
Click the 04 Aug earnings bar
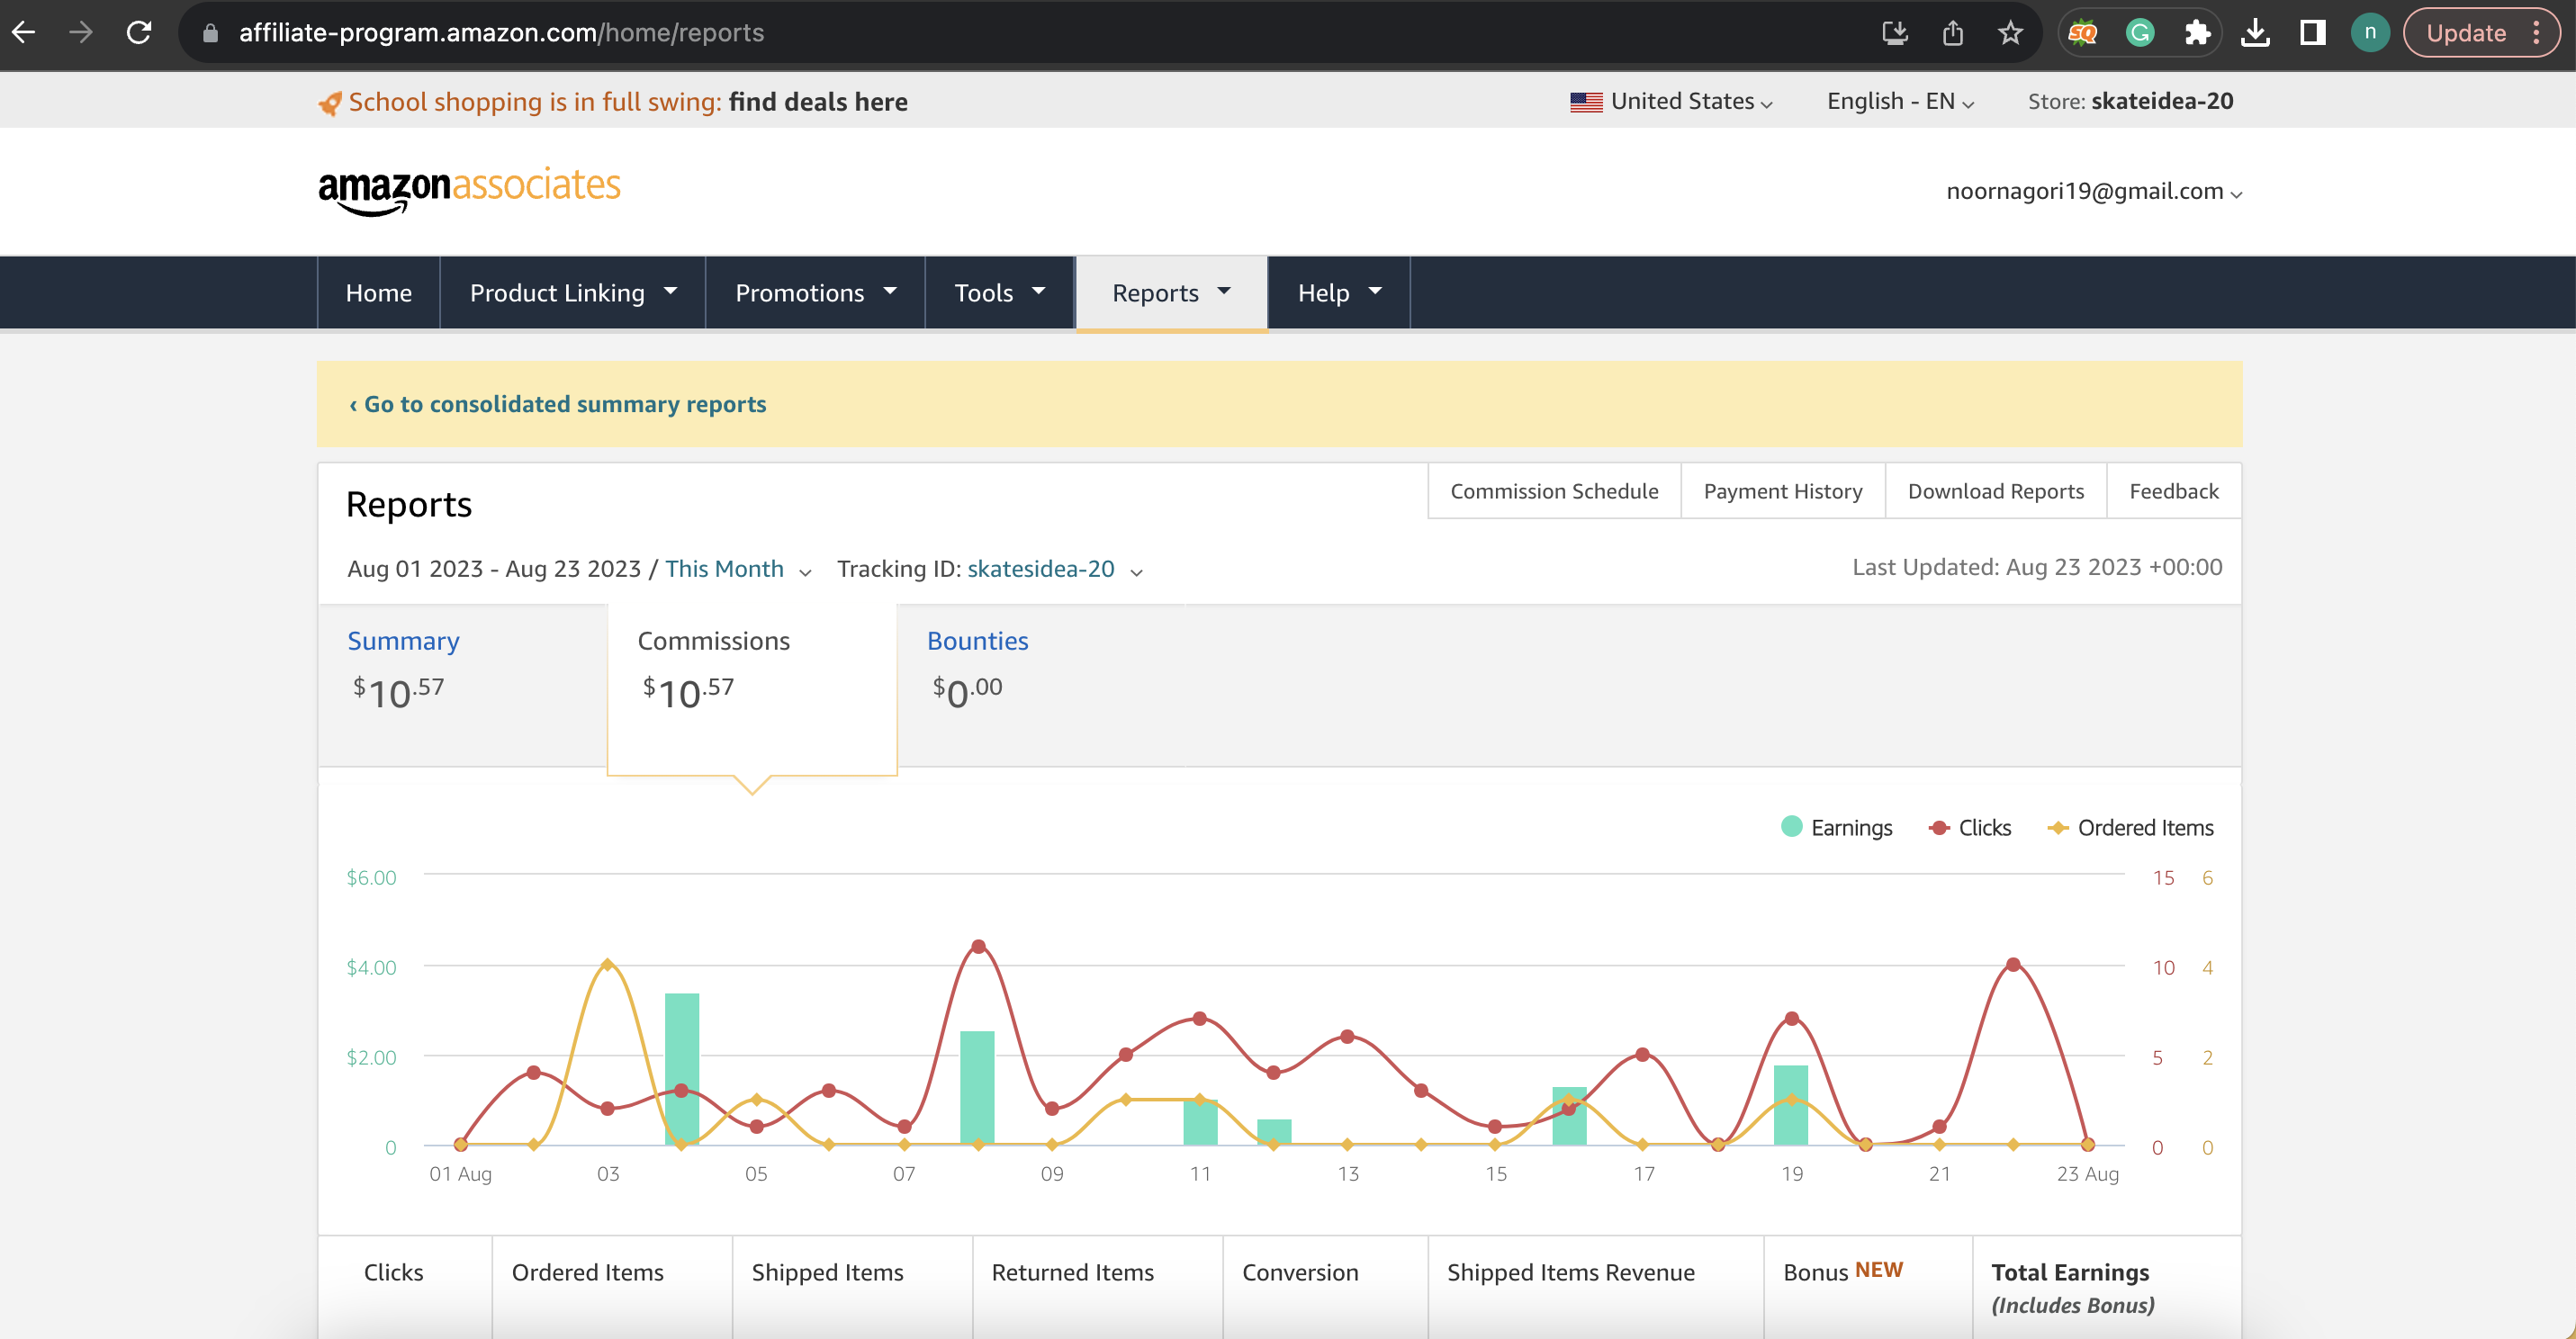pos(682,1068)
